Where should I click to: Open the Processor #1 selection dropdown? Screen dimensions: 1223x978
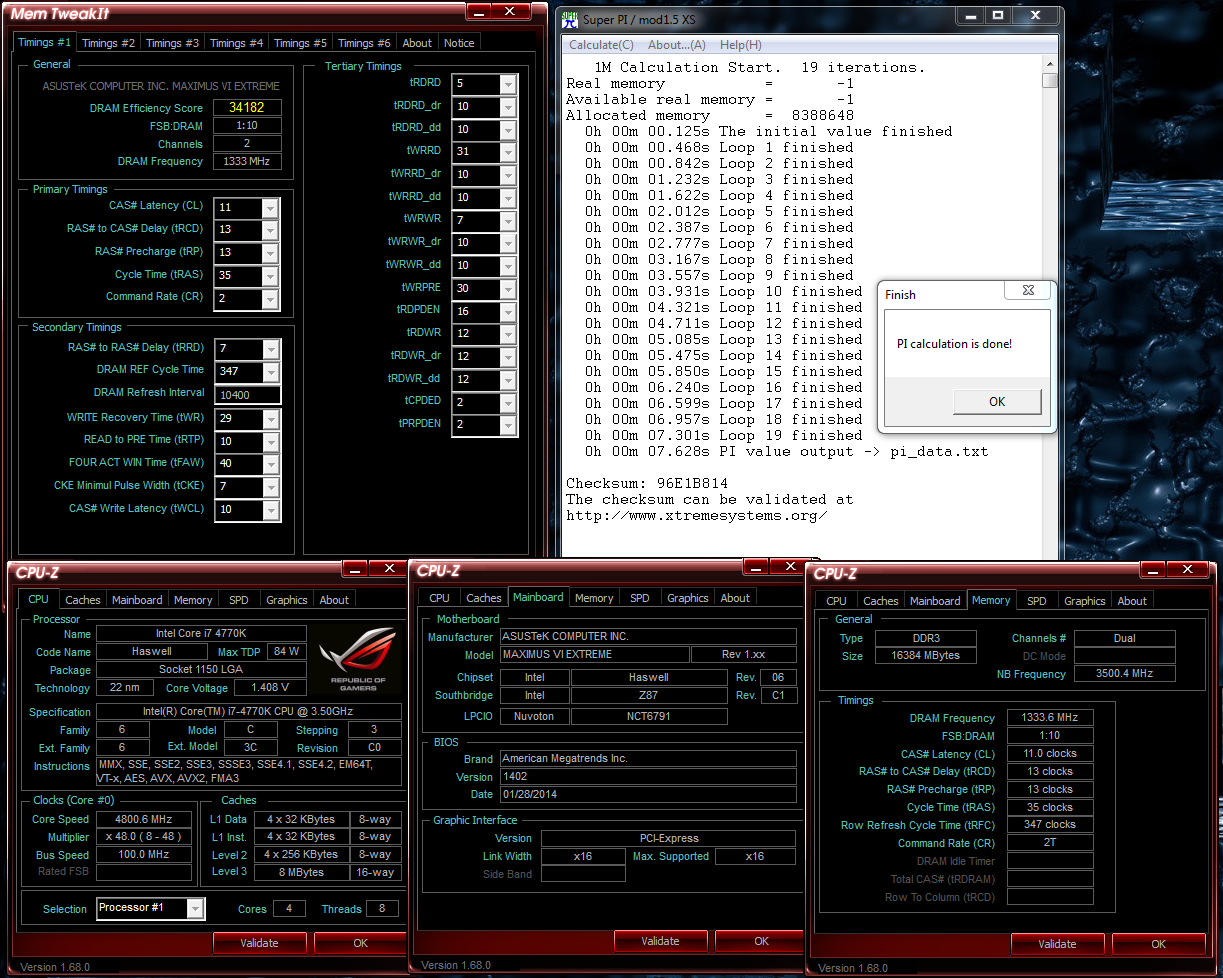click(x=195, y=908)
